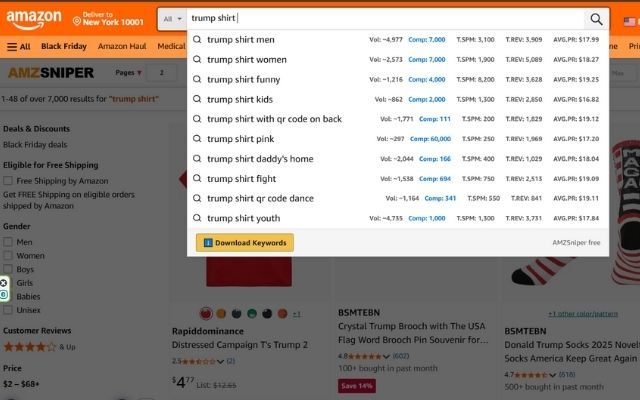Click the Download Keywords button
Screen dimensions: 640x400
click(x=245, y=243)
